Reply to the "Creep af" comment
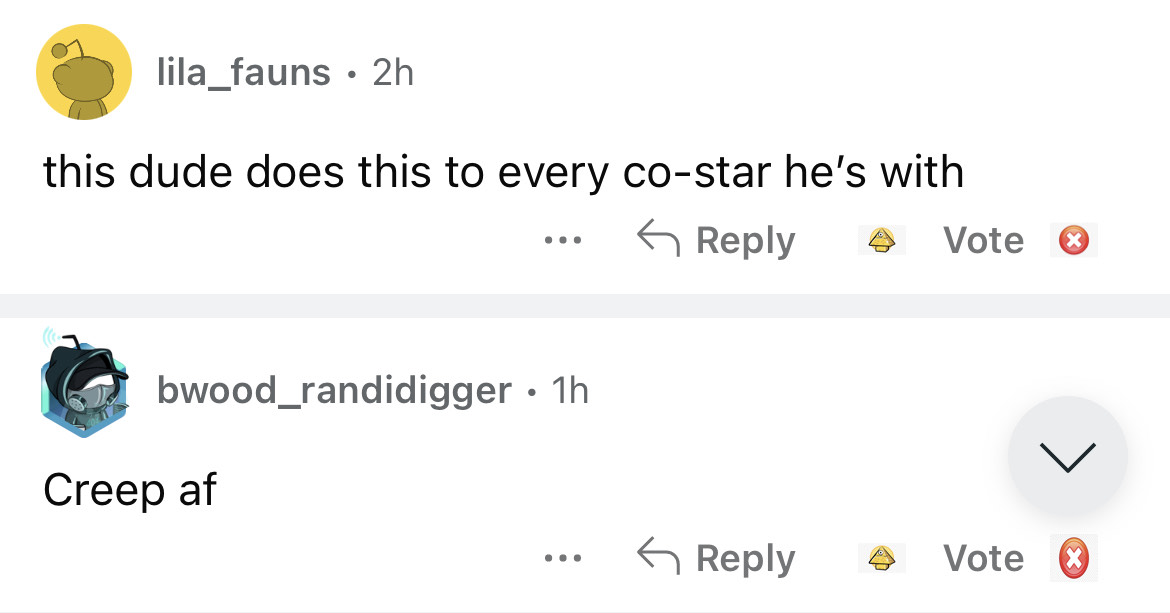The width and height of the screenshot is (1170, 613). tap(717, 558)
